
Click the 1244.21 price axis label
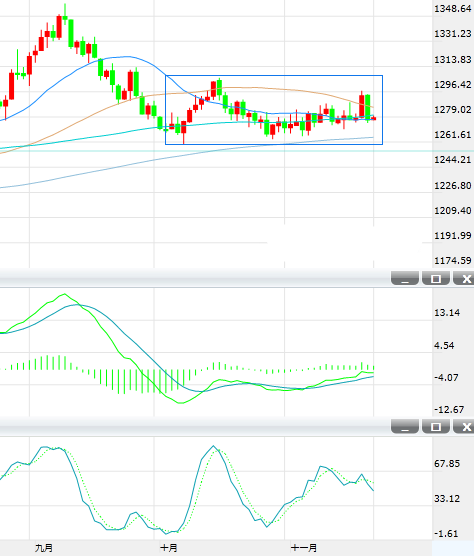[x=453, y=160]
